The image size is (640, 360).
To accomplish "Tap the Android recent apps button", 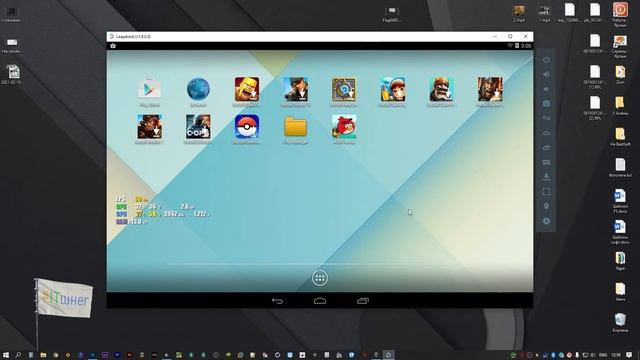I will coord(362,301).
